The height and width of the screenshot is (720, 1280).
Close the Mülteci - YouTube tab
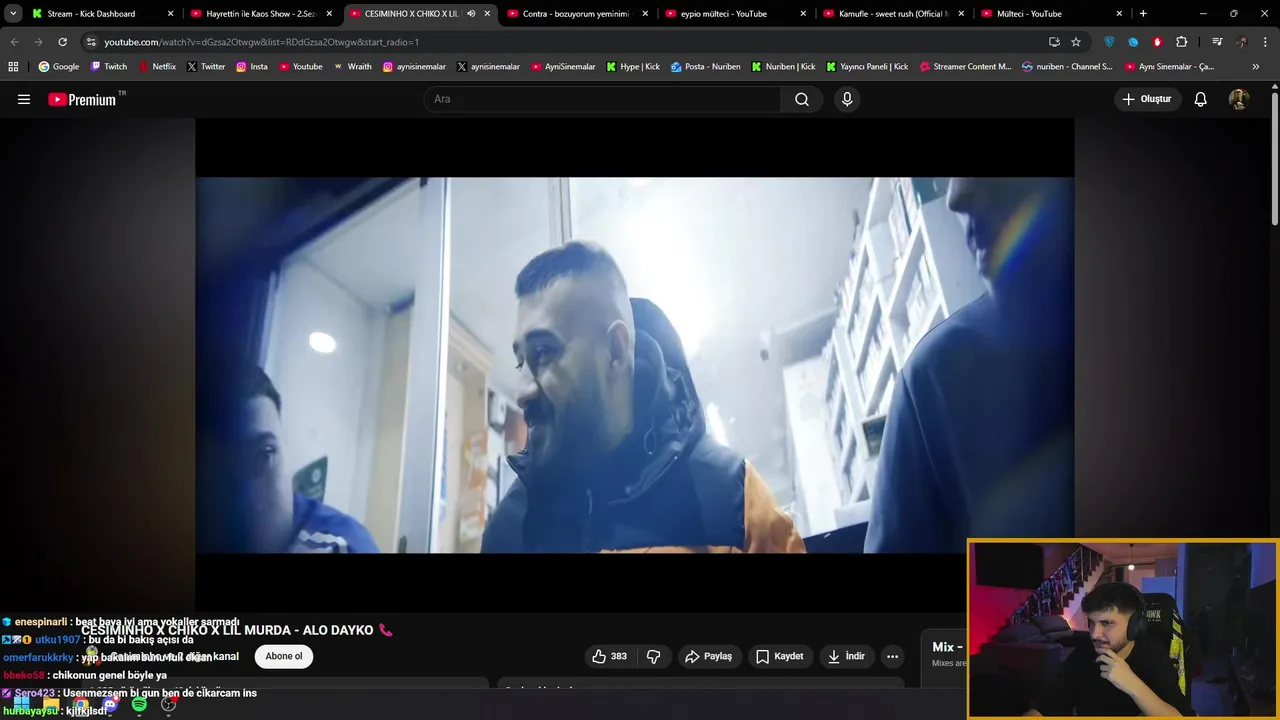click(1119, 14)
